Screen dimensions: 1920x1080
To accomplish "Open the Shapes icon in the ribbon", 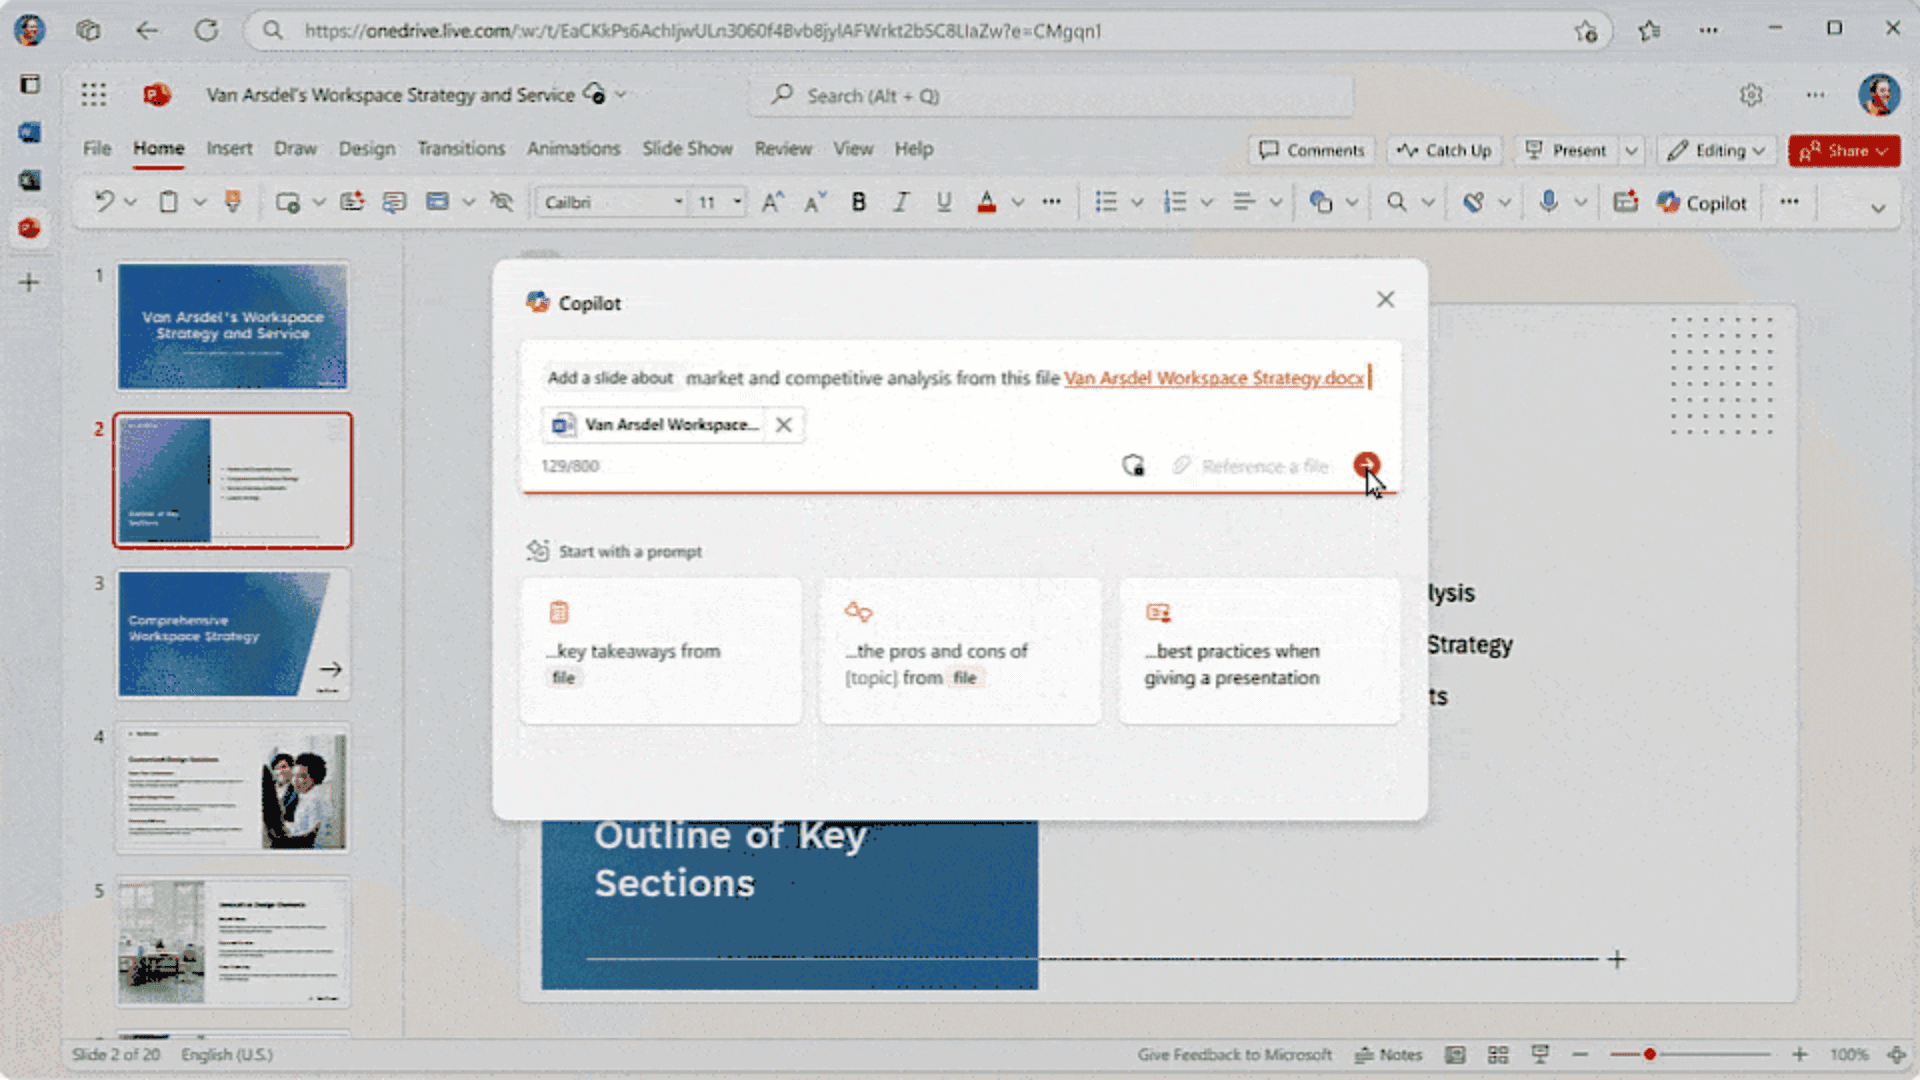I will point(1321,202).
